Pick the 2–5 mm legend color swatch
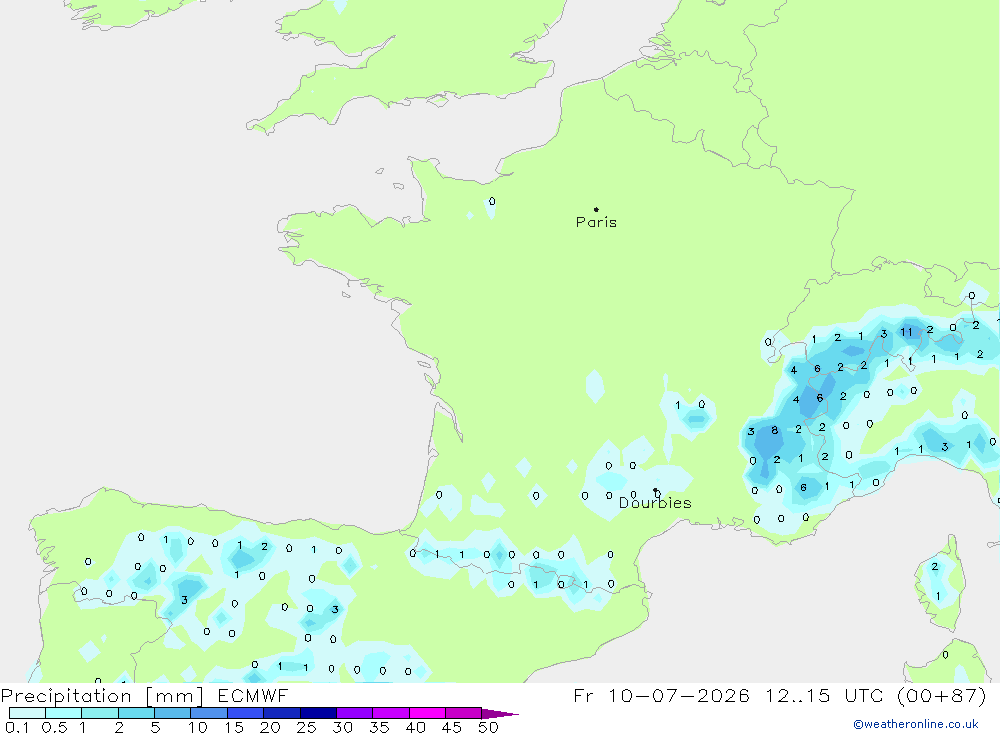The image size is (1000, 733). 136,713
